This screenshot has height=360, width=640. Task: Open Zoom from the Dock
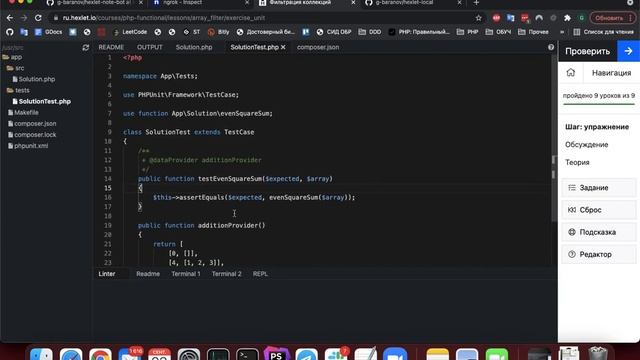coord(395,355)
